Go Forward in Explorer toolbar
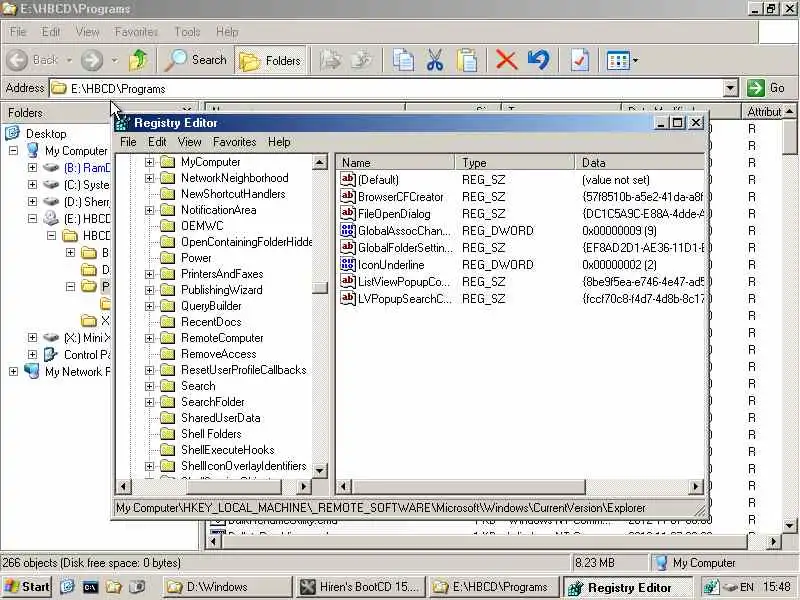This screenshot has width=800, height=600. pos(92,60)
